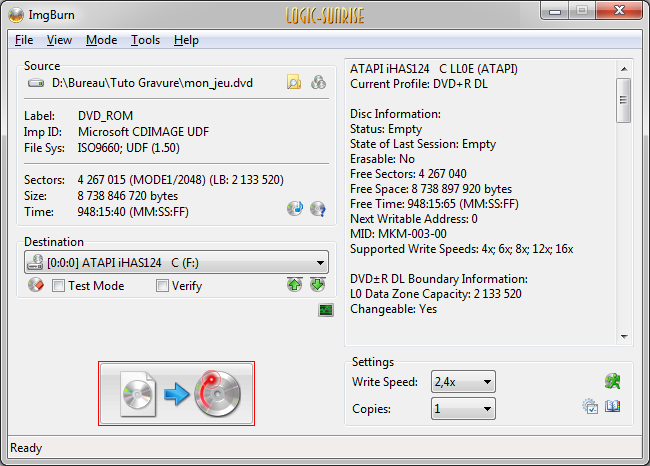Minimize the ImgBurn window

click(x=555, y=11)
